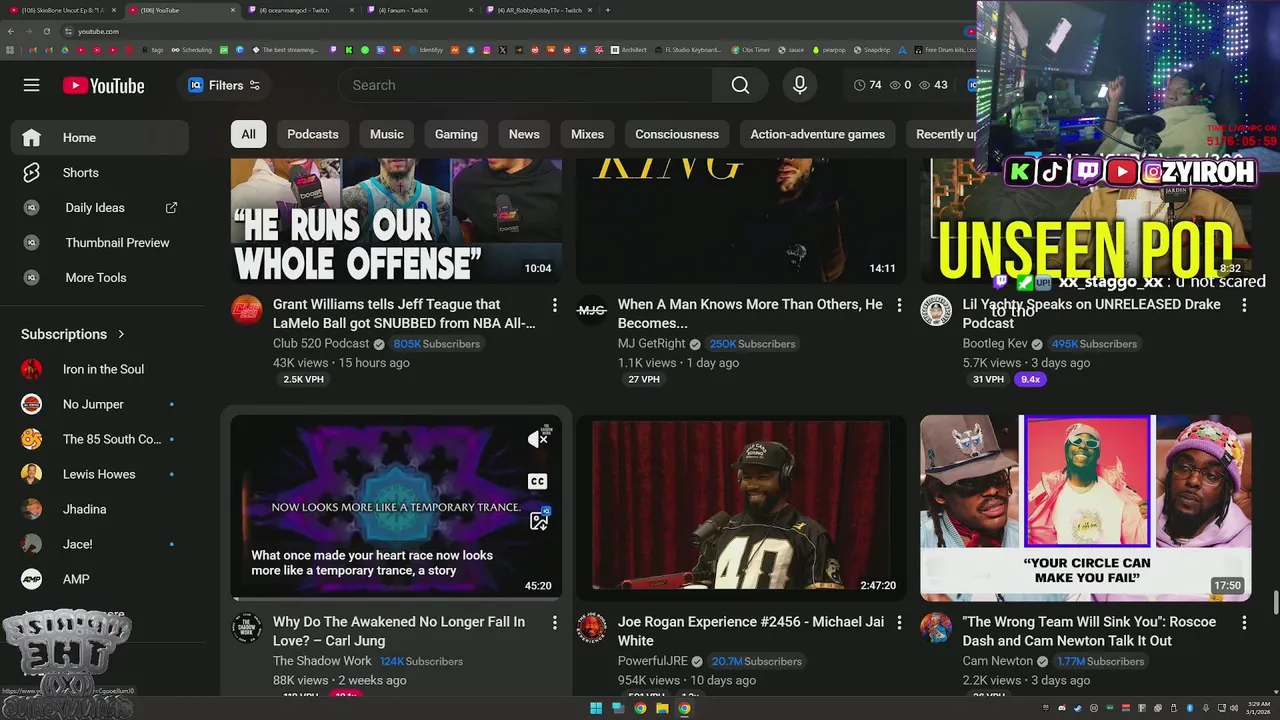Open File Explorer from taskbar
The height and width of the screenshot is (720, 1280).
click(662, 708)
